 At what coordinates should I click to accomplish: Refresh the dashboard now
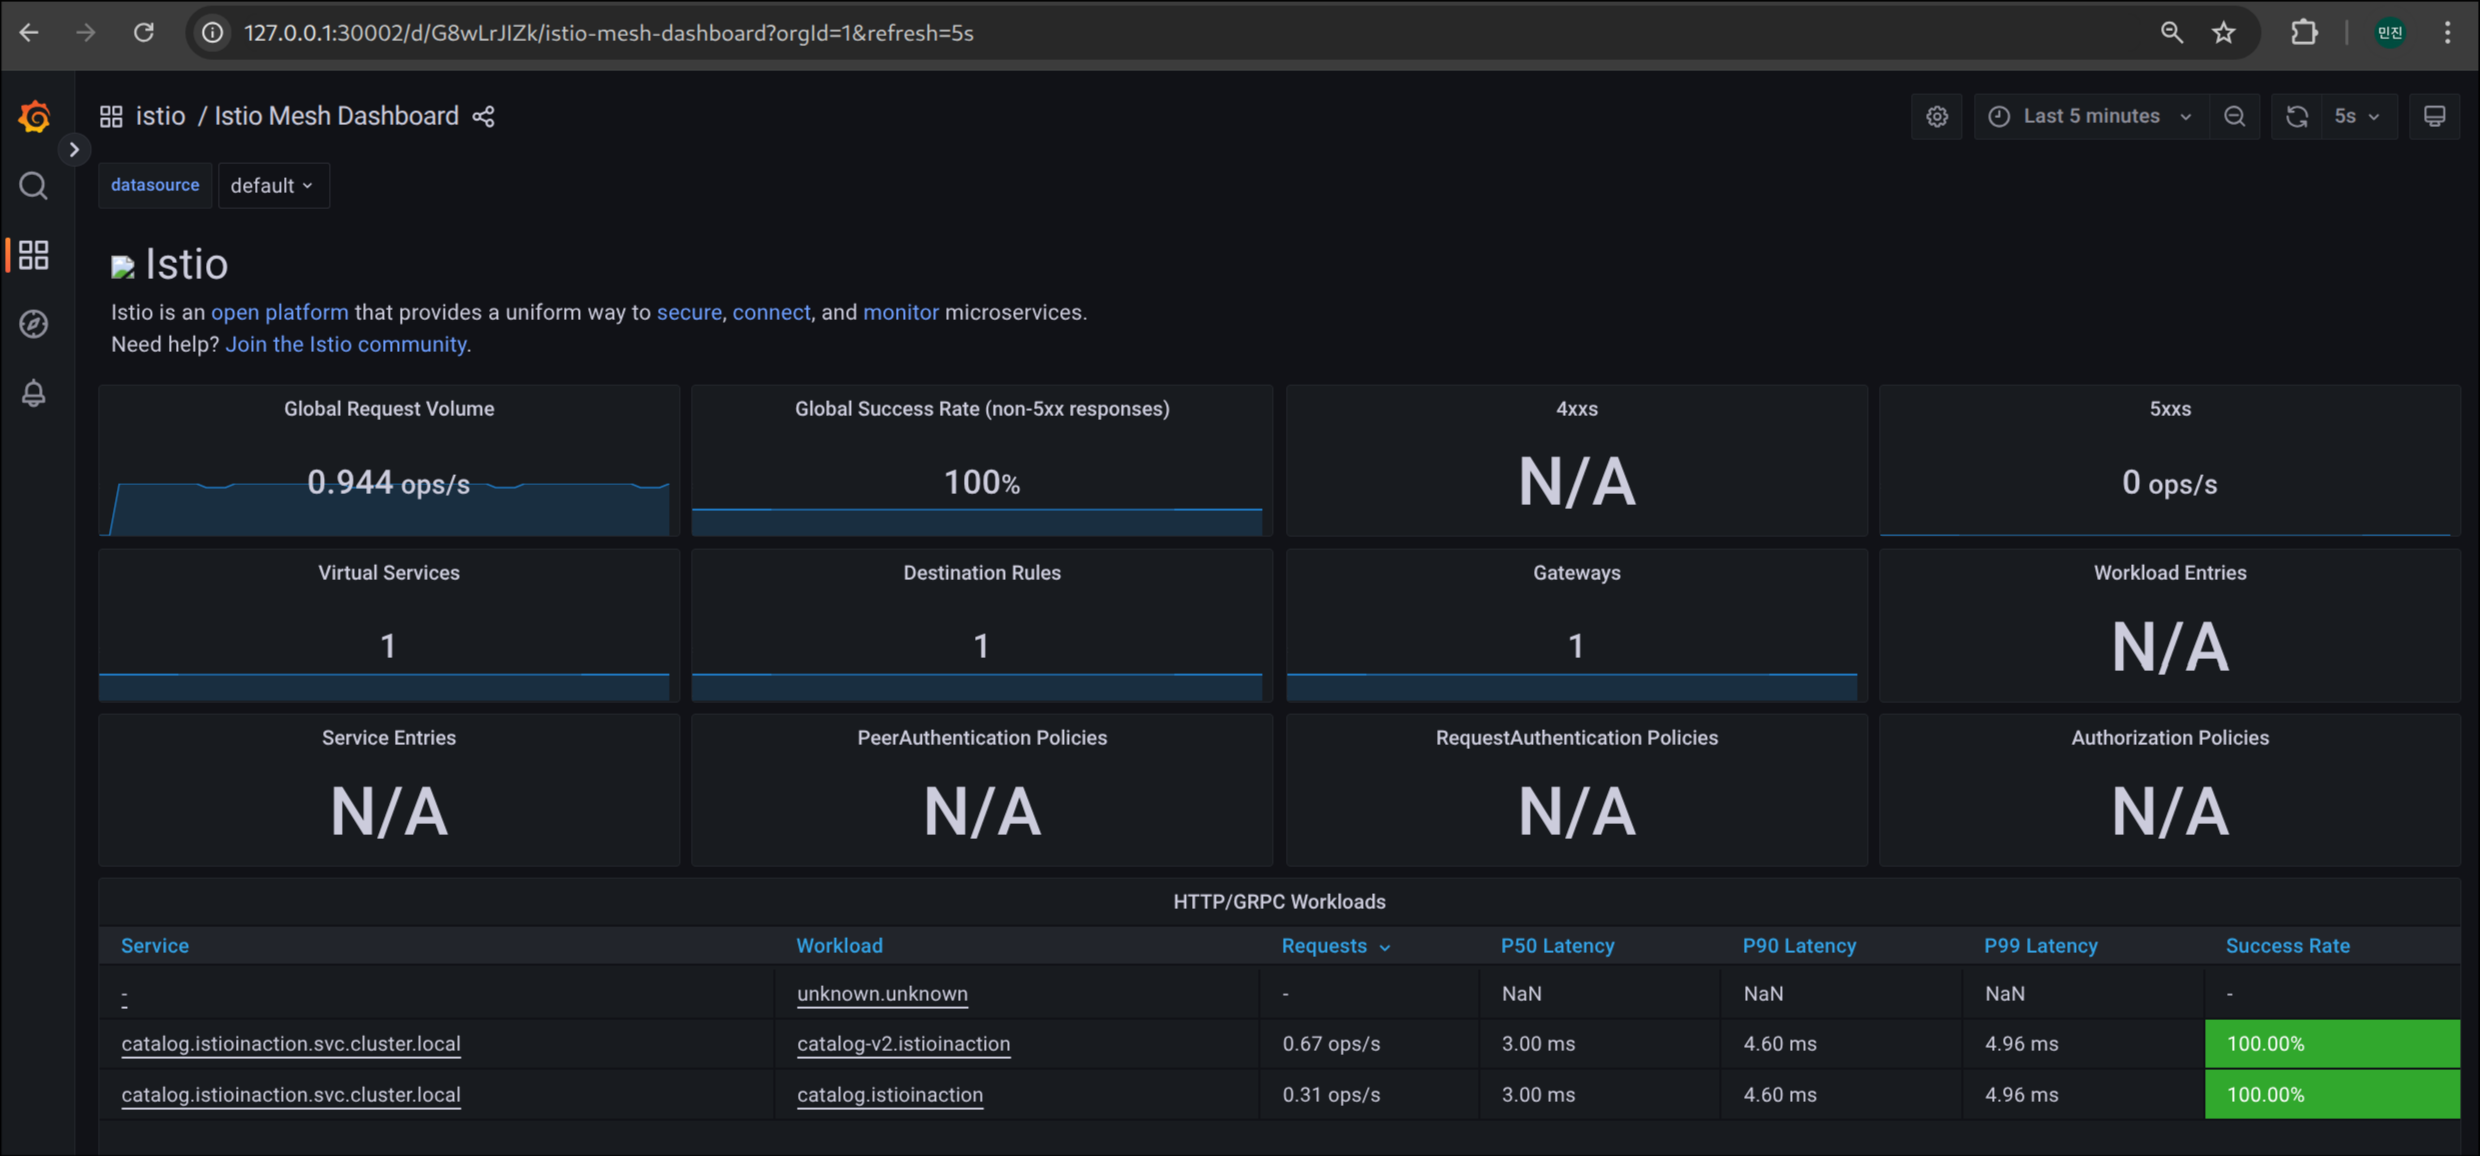(x=2297, y=117)
